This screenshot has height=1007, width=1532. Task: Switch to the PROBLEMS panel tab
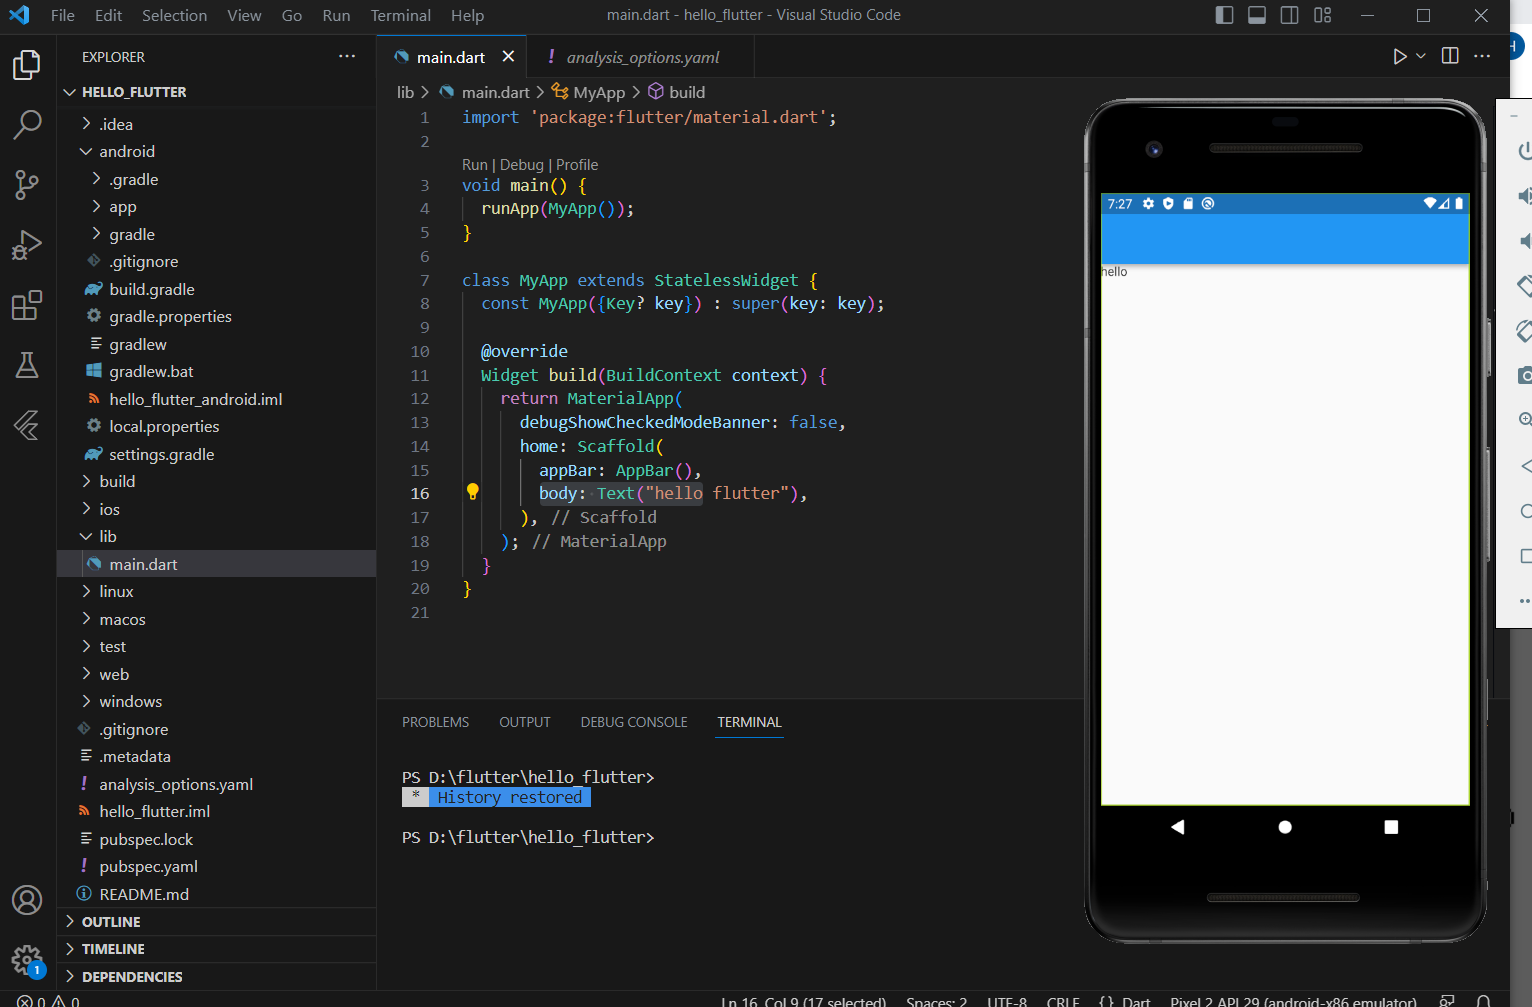tap(435, 722)
